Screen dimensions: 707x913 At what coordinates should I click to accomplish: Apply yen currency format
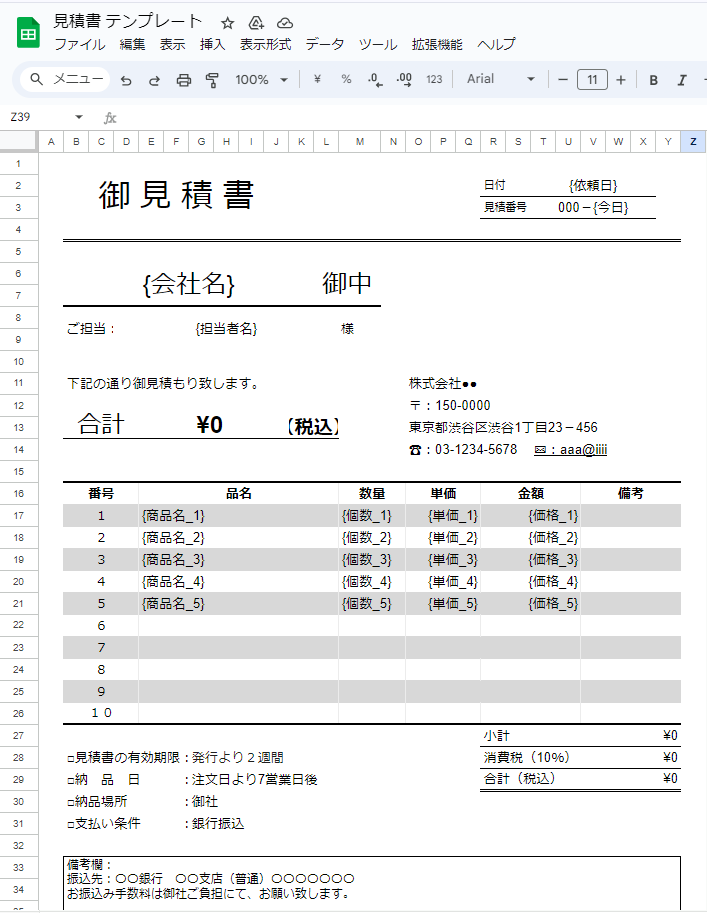(x=317, y=79)
